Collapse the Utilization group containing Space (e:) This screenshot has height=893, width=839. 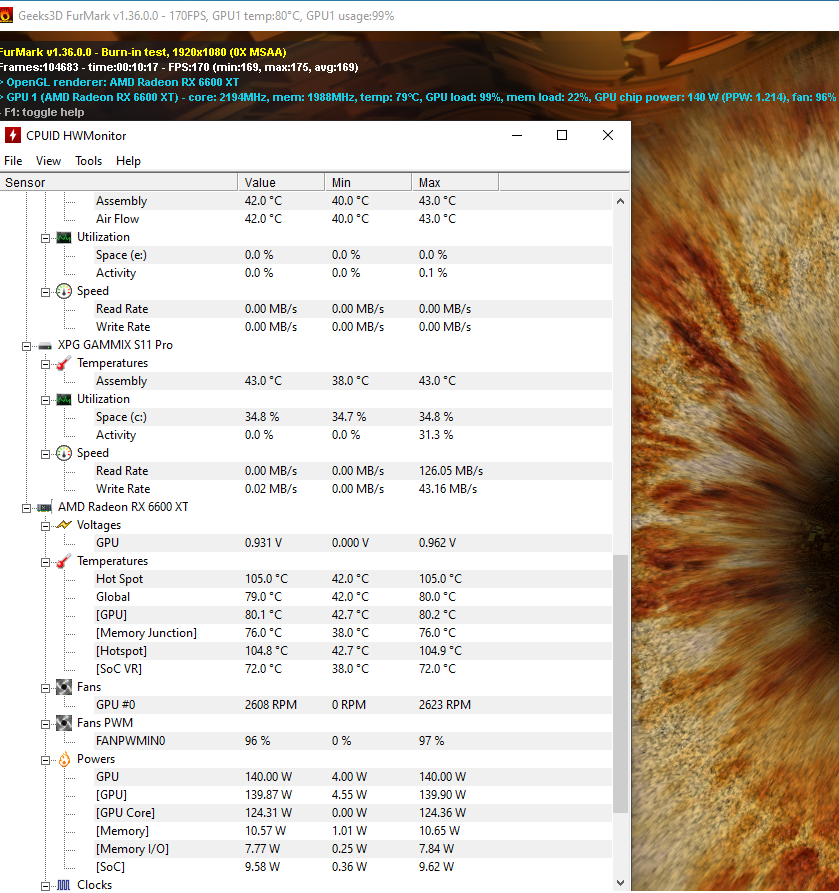(x=46, y=239)
